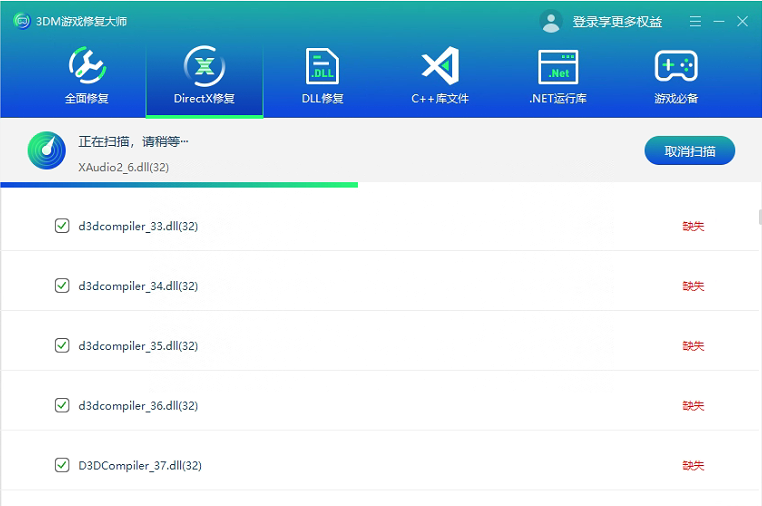This screenshot has width=762, height=506.
Task: Open the 全面修复 wrench icon
Action: [x=87, y=66]
